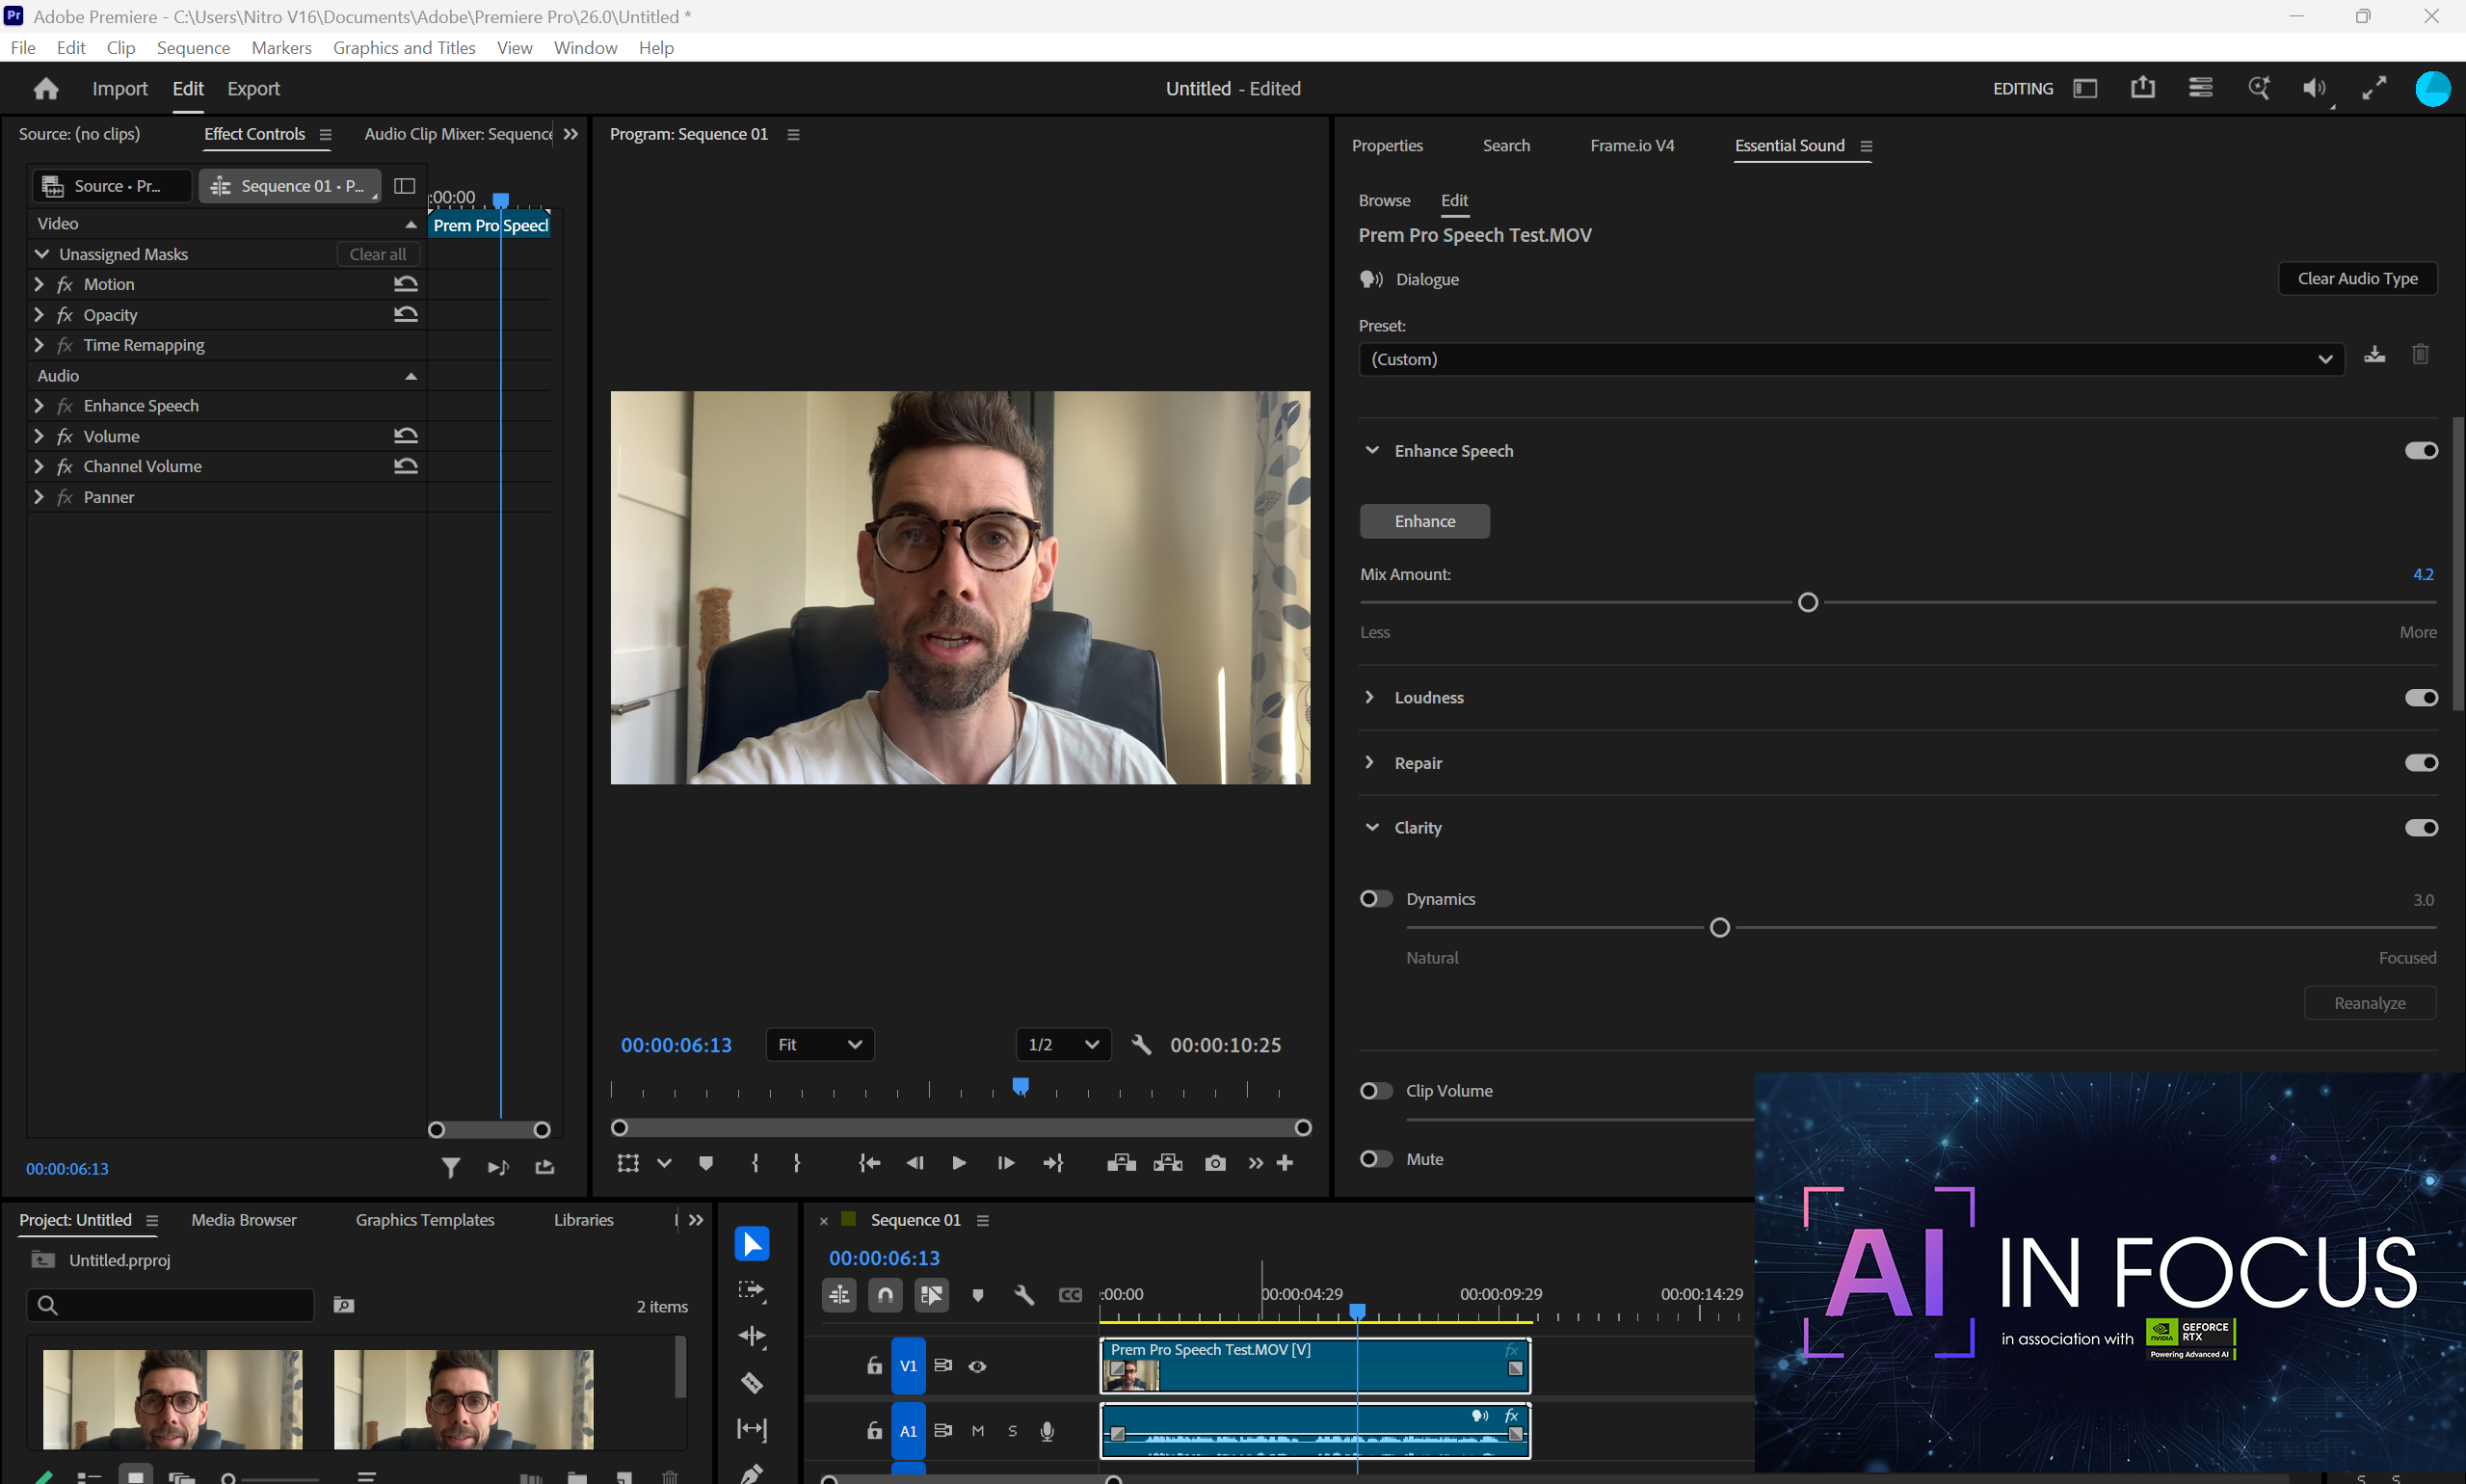This screenshot has height=1484, width=2466.
Task: Collapse the Clarity section
Action: coord(1372,827)
